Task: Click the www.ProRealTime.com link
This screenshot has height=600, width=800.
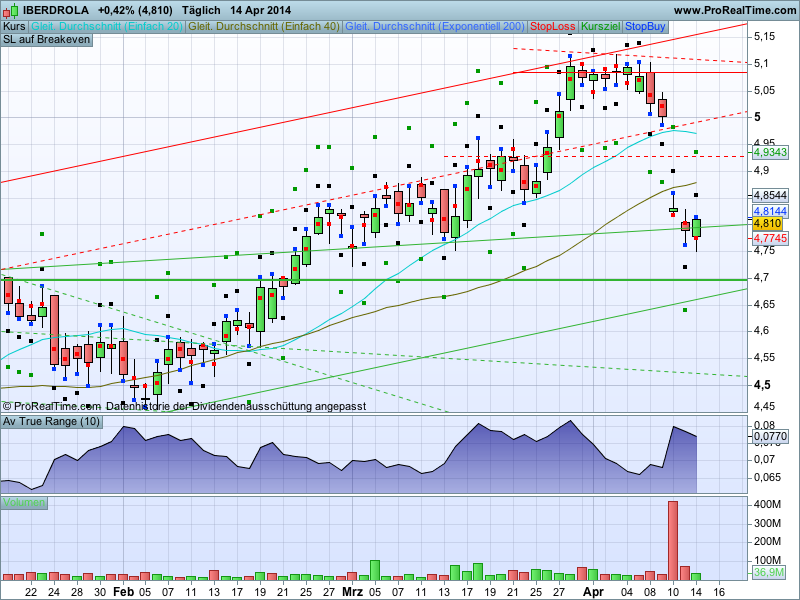Action: coord(735,10)
